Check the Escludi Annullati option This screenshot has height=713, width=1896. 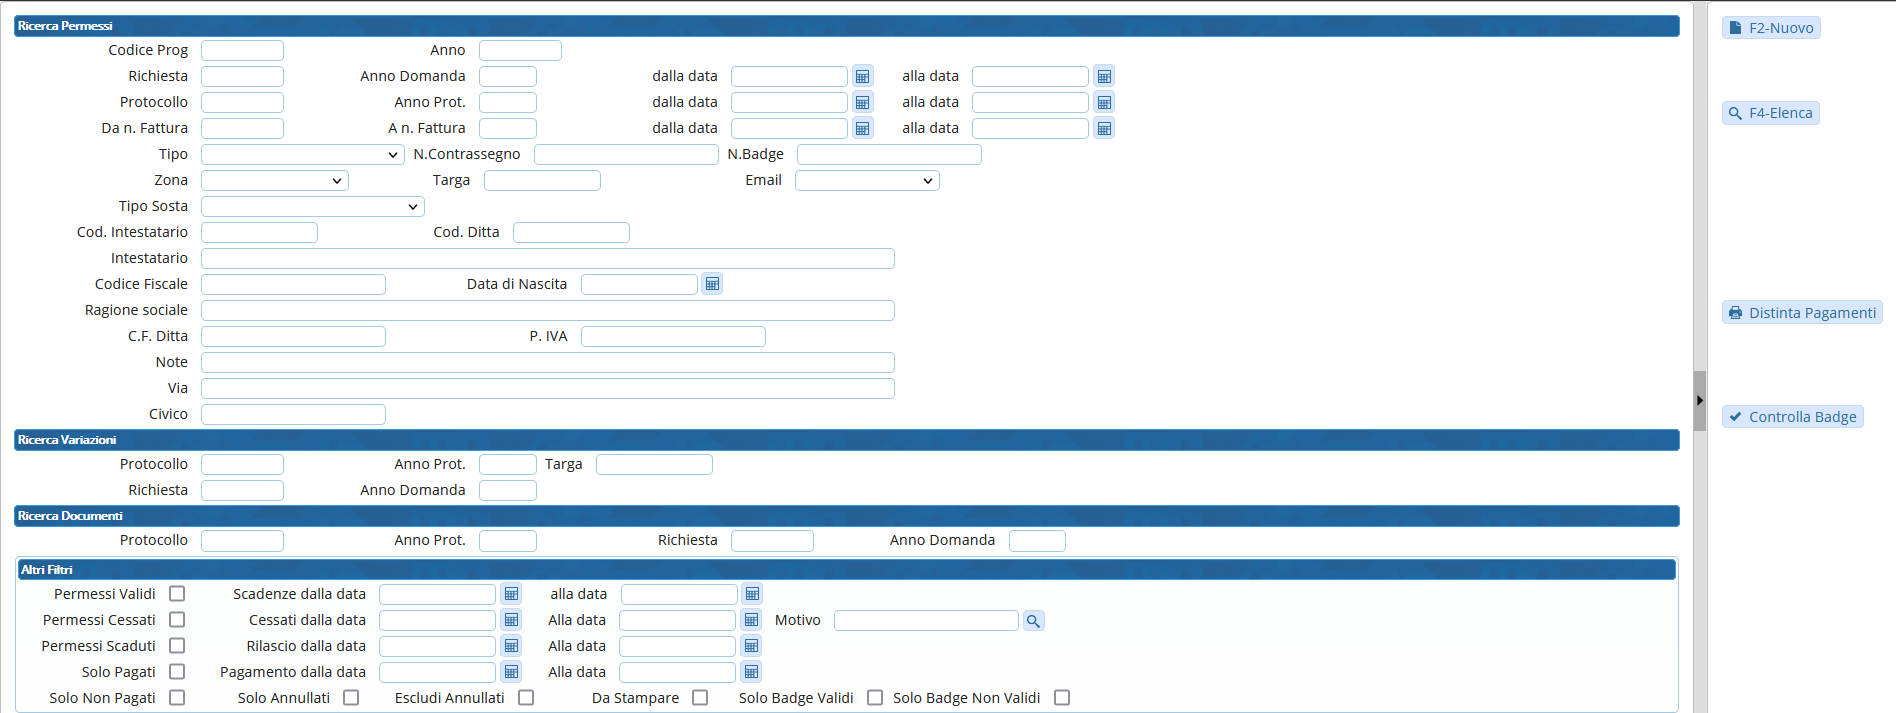[526, 698]
